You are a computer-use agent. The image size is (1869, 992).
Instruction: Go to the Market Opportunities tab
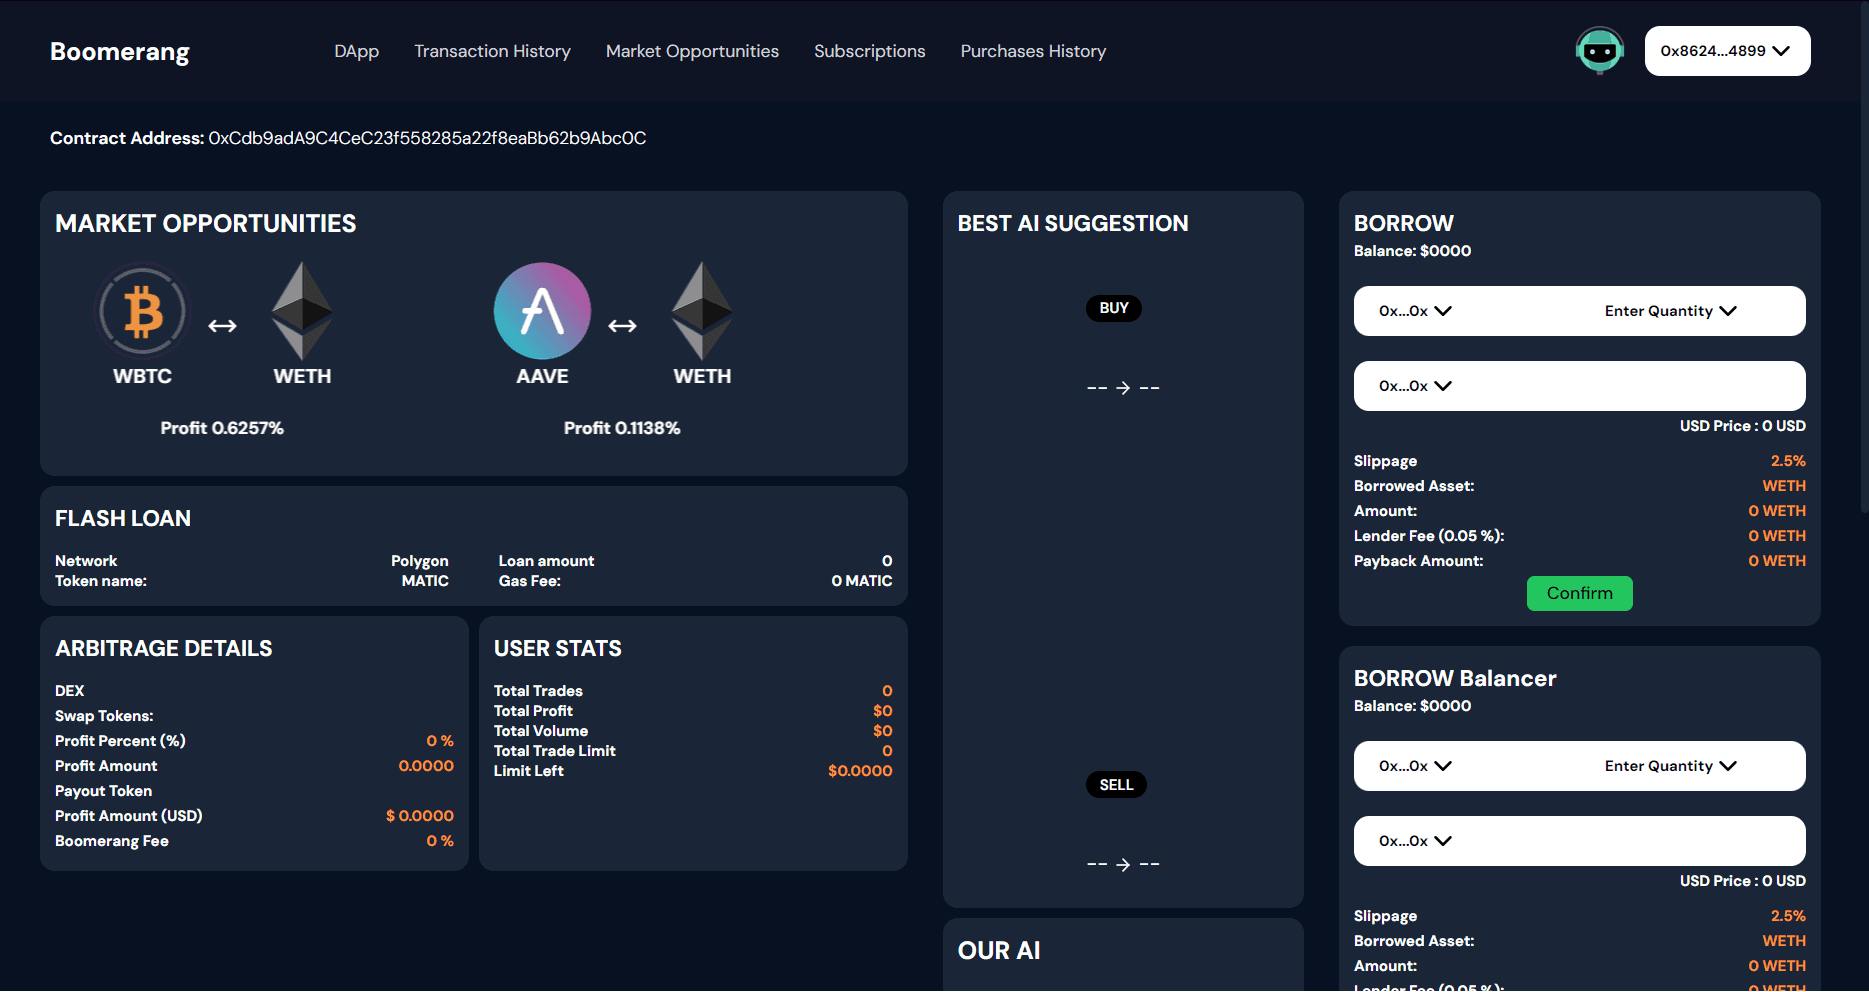click(x=692, y=51)
